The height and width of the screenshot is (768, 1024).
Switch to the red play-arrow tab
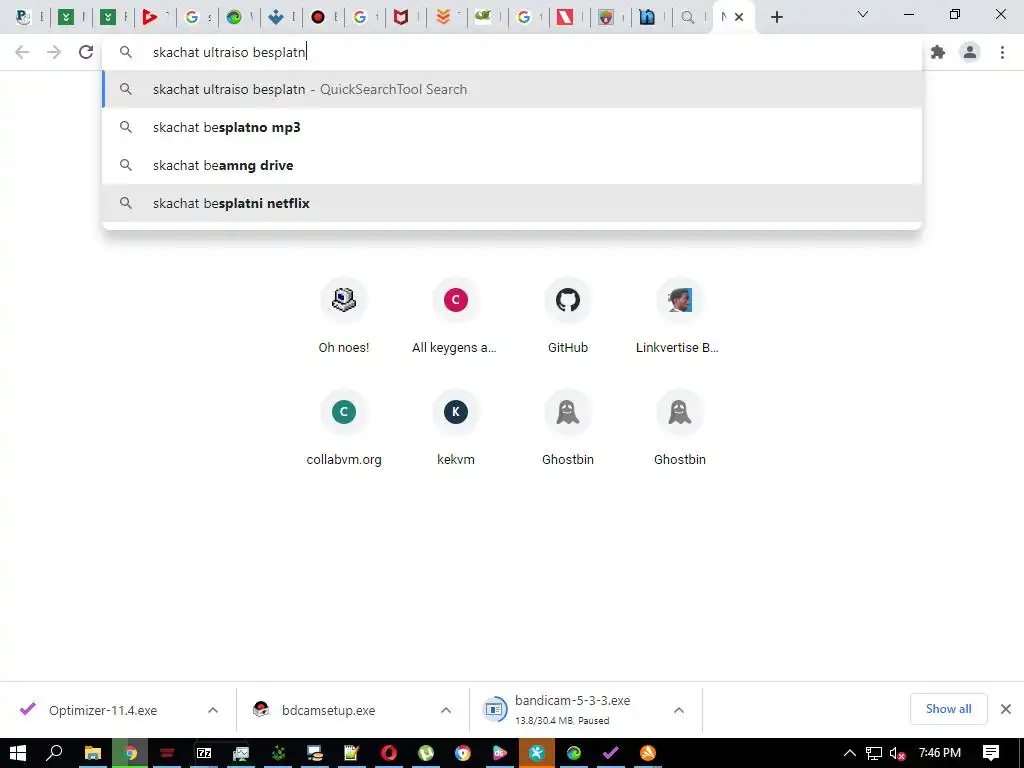point(150,17)
